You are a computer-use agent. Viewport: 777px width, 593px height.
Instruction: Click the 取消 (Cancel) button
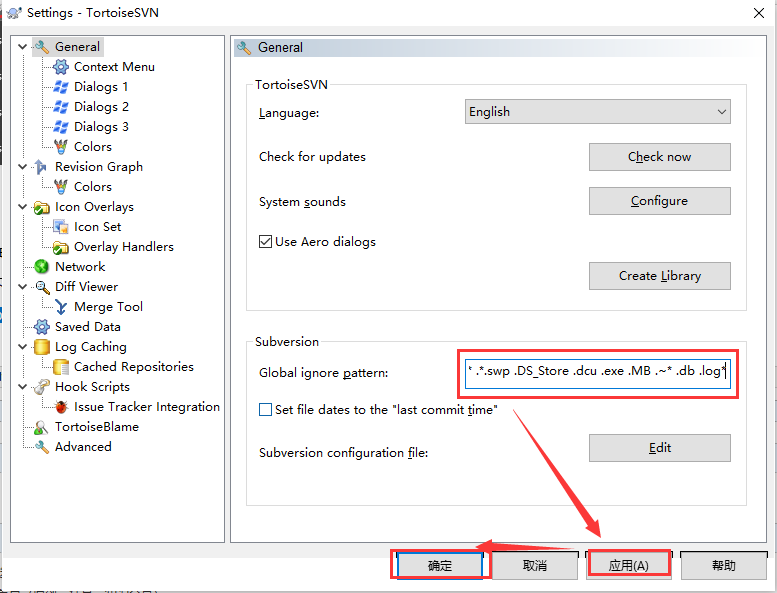coord(535,565)
